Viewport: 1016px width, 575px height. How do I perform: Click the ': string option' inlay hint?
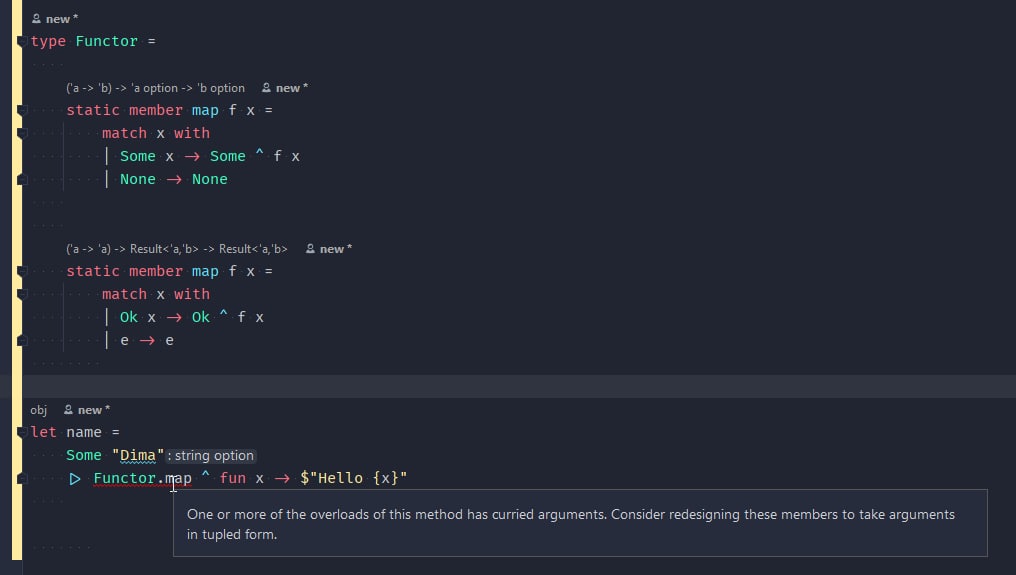click(211, 456)
